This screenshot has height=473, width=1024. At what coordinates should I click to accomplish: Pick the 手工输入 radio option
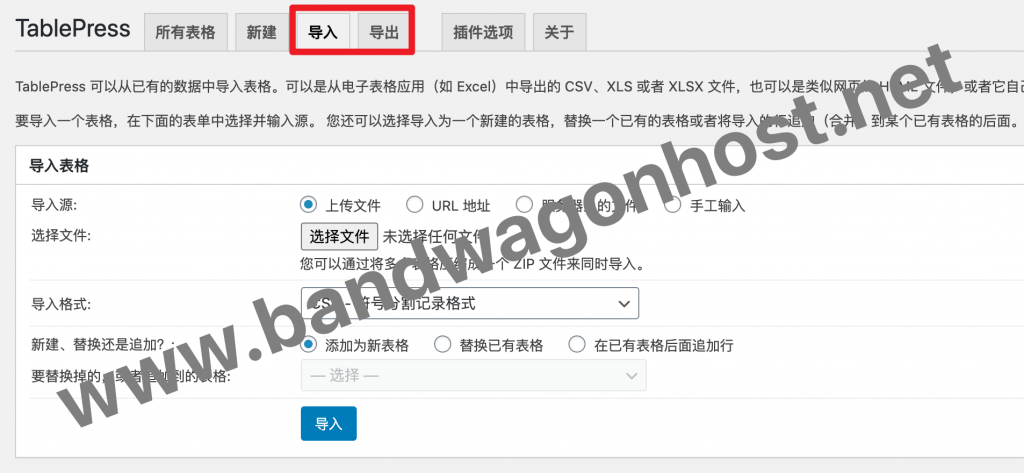[673, 205]
